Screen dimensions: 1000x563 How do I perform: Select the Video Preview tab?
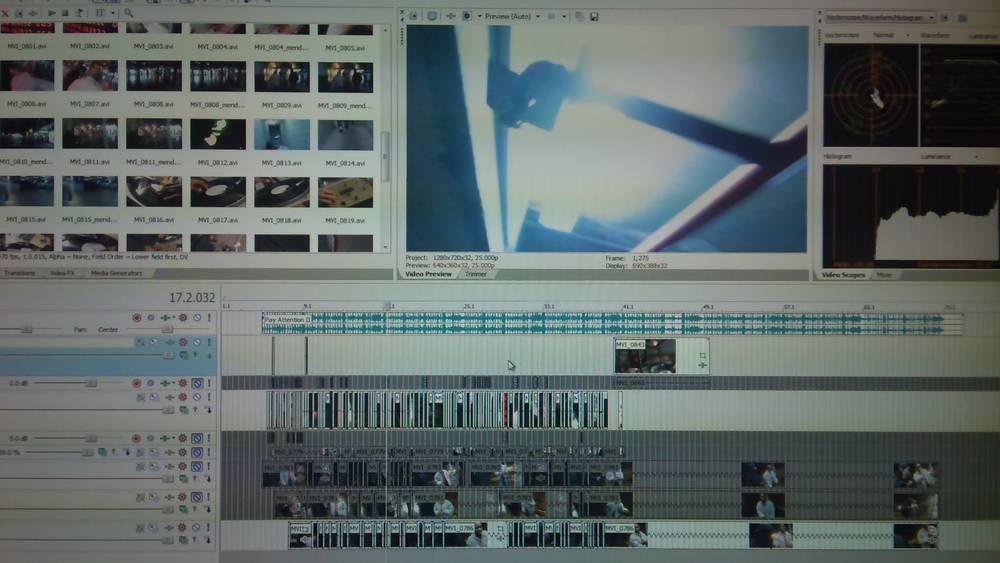[x=428, y=274]
